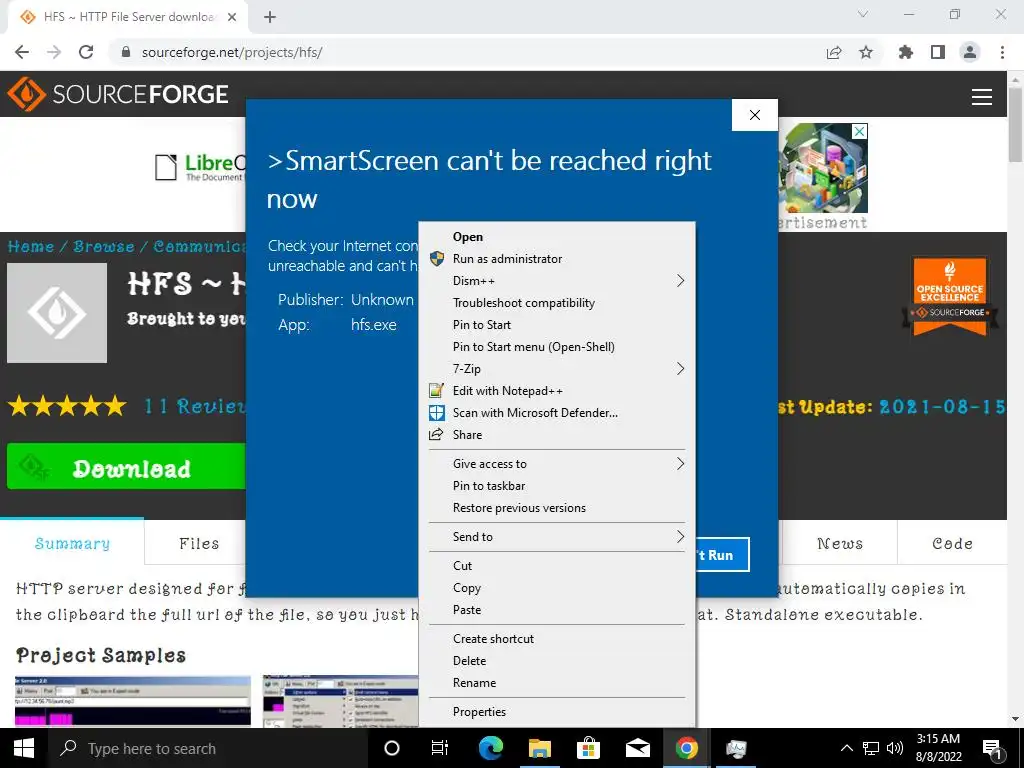Click the monitor app icon in the taskbar

tap(736, 748)
